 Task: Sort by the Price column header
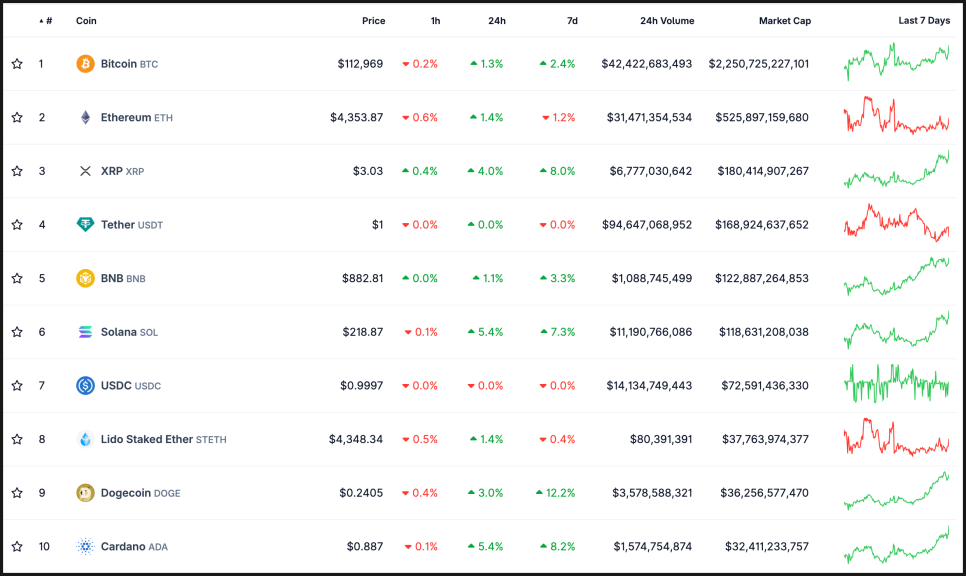click(373, 20)
